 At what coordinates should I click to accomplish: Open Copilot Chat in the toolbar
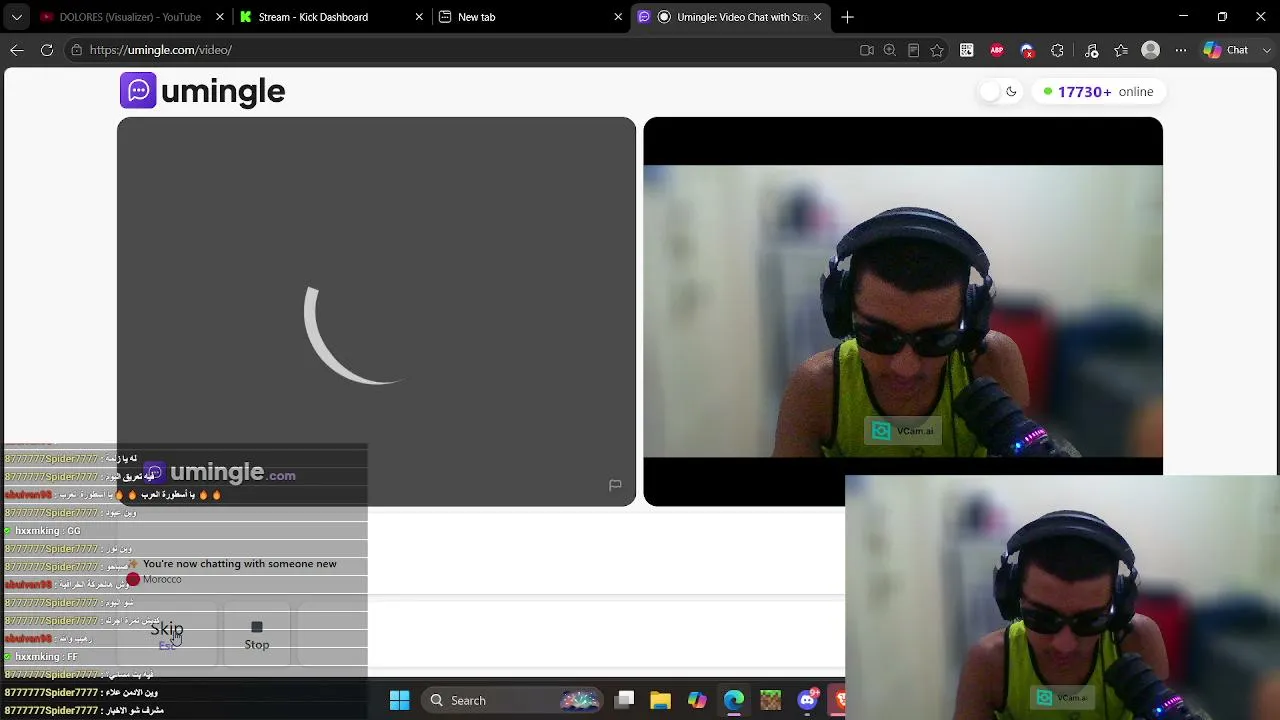(x=1226, y=50)
